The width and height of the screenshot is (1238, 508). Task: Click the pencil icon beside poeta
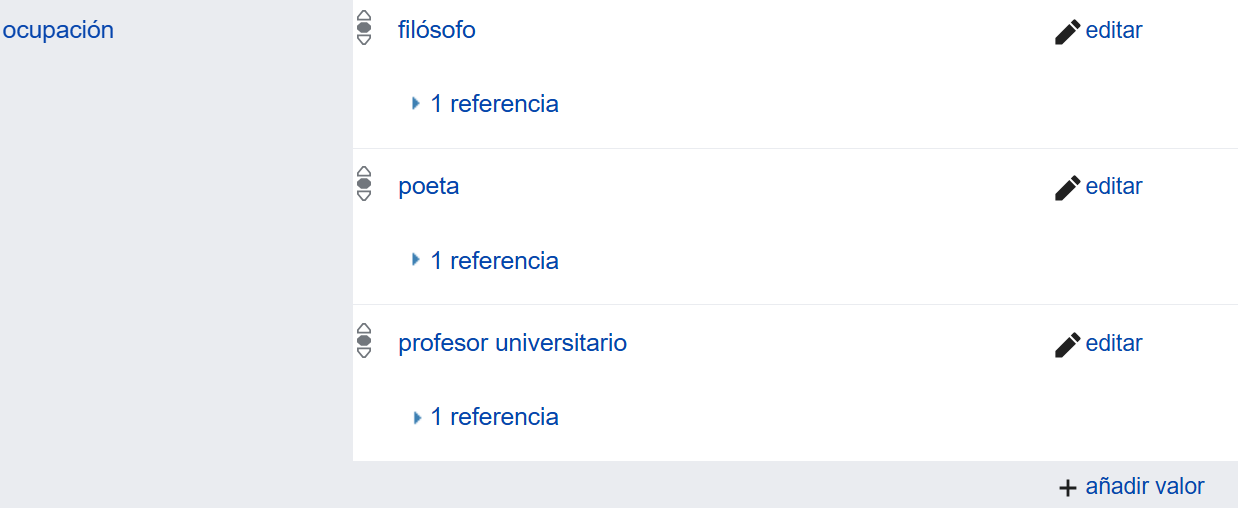pyautogui.click(x=1067, y=188)
